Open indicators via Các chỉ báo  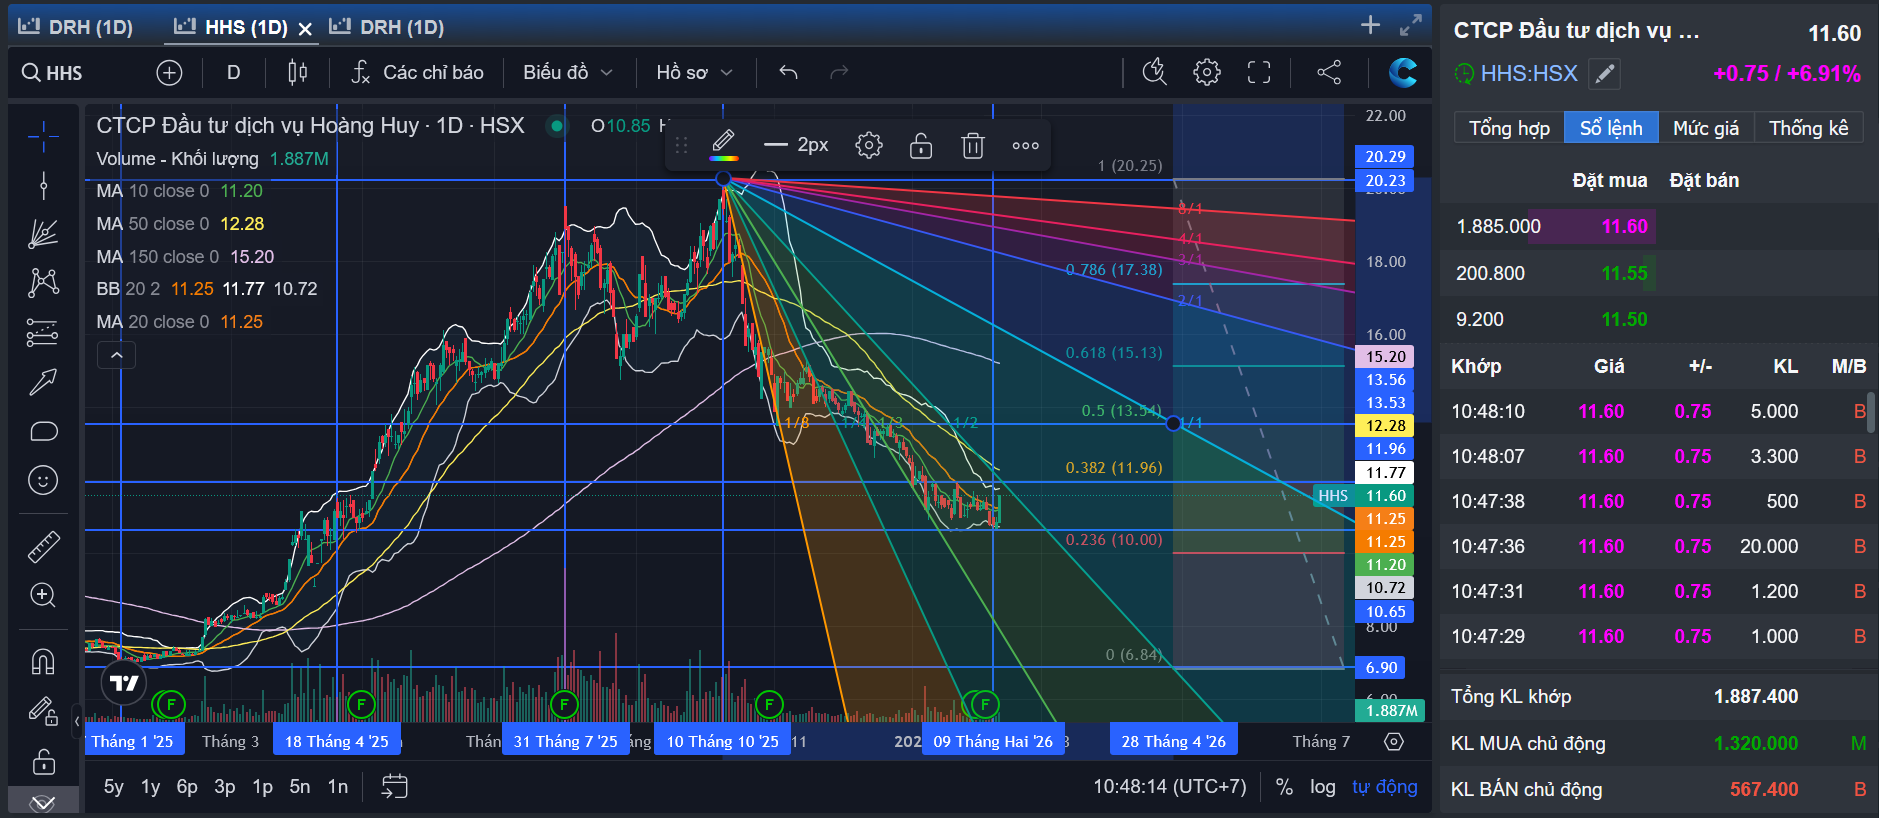click(417, 72)
